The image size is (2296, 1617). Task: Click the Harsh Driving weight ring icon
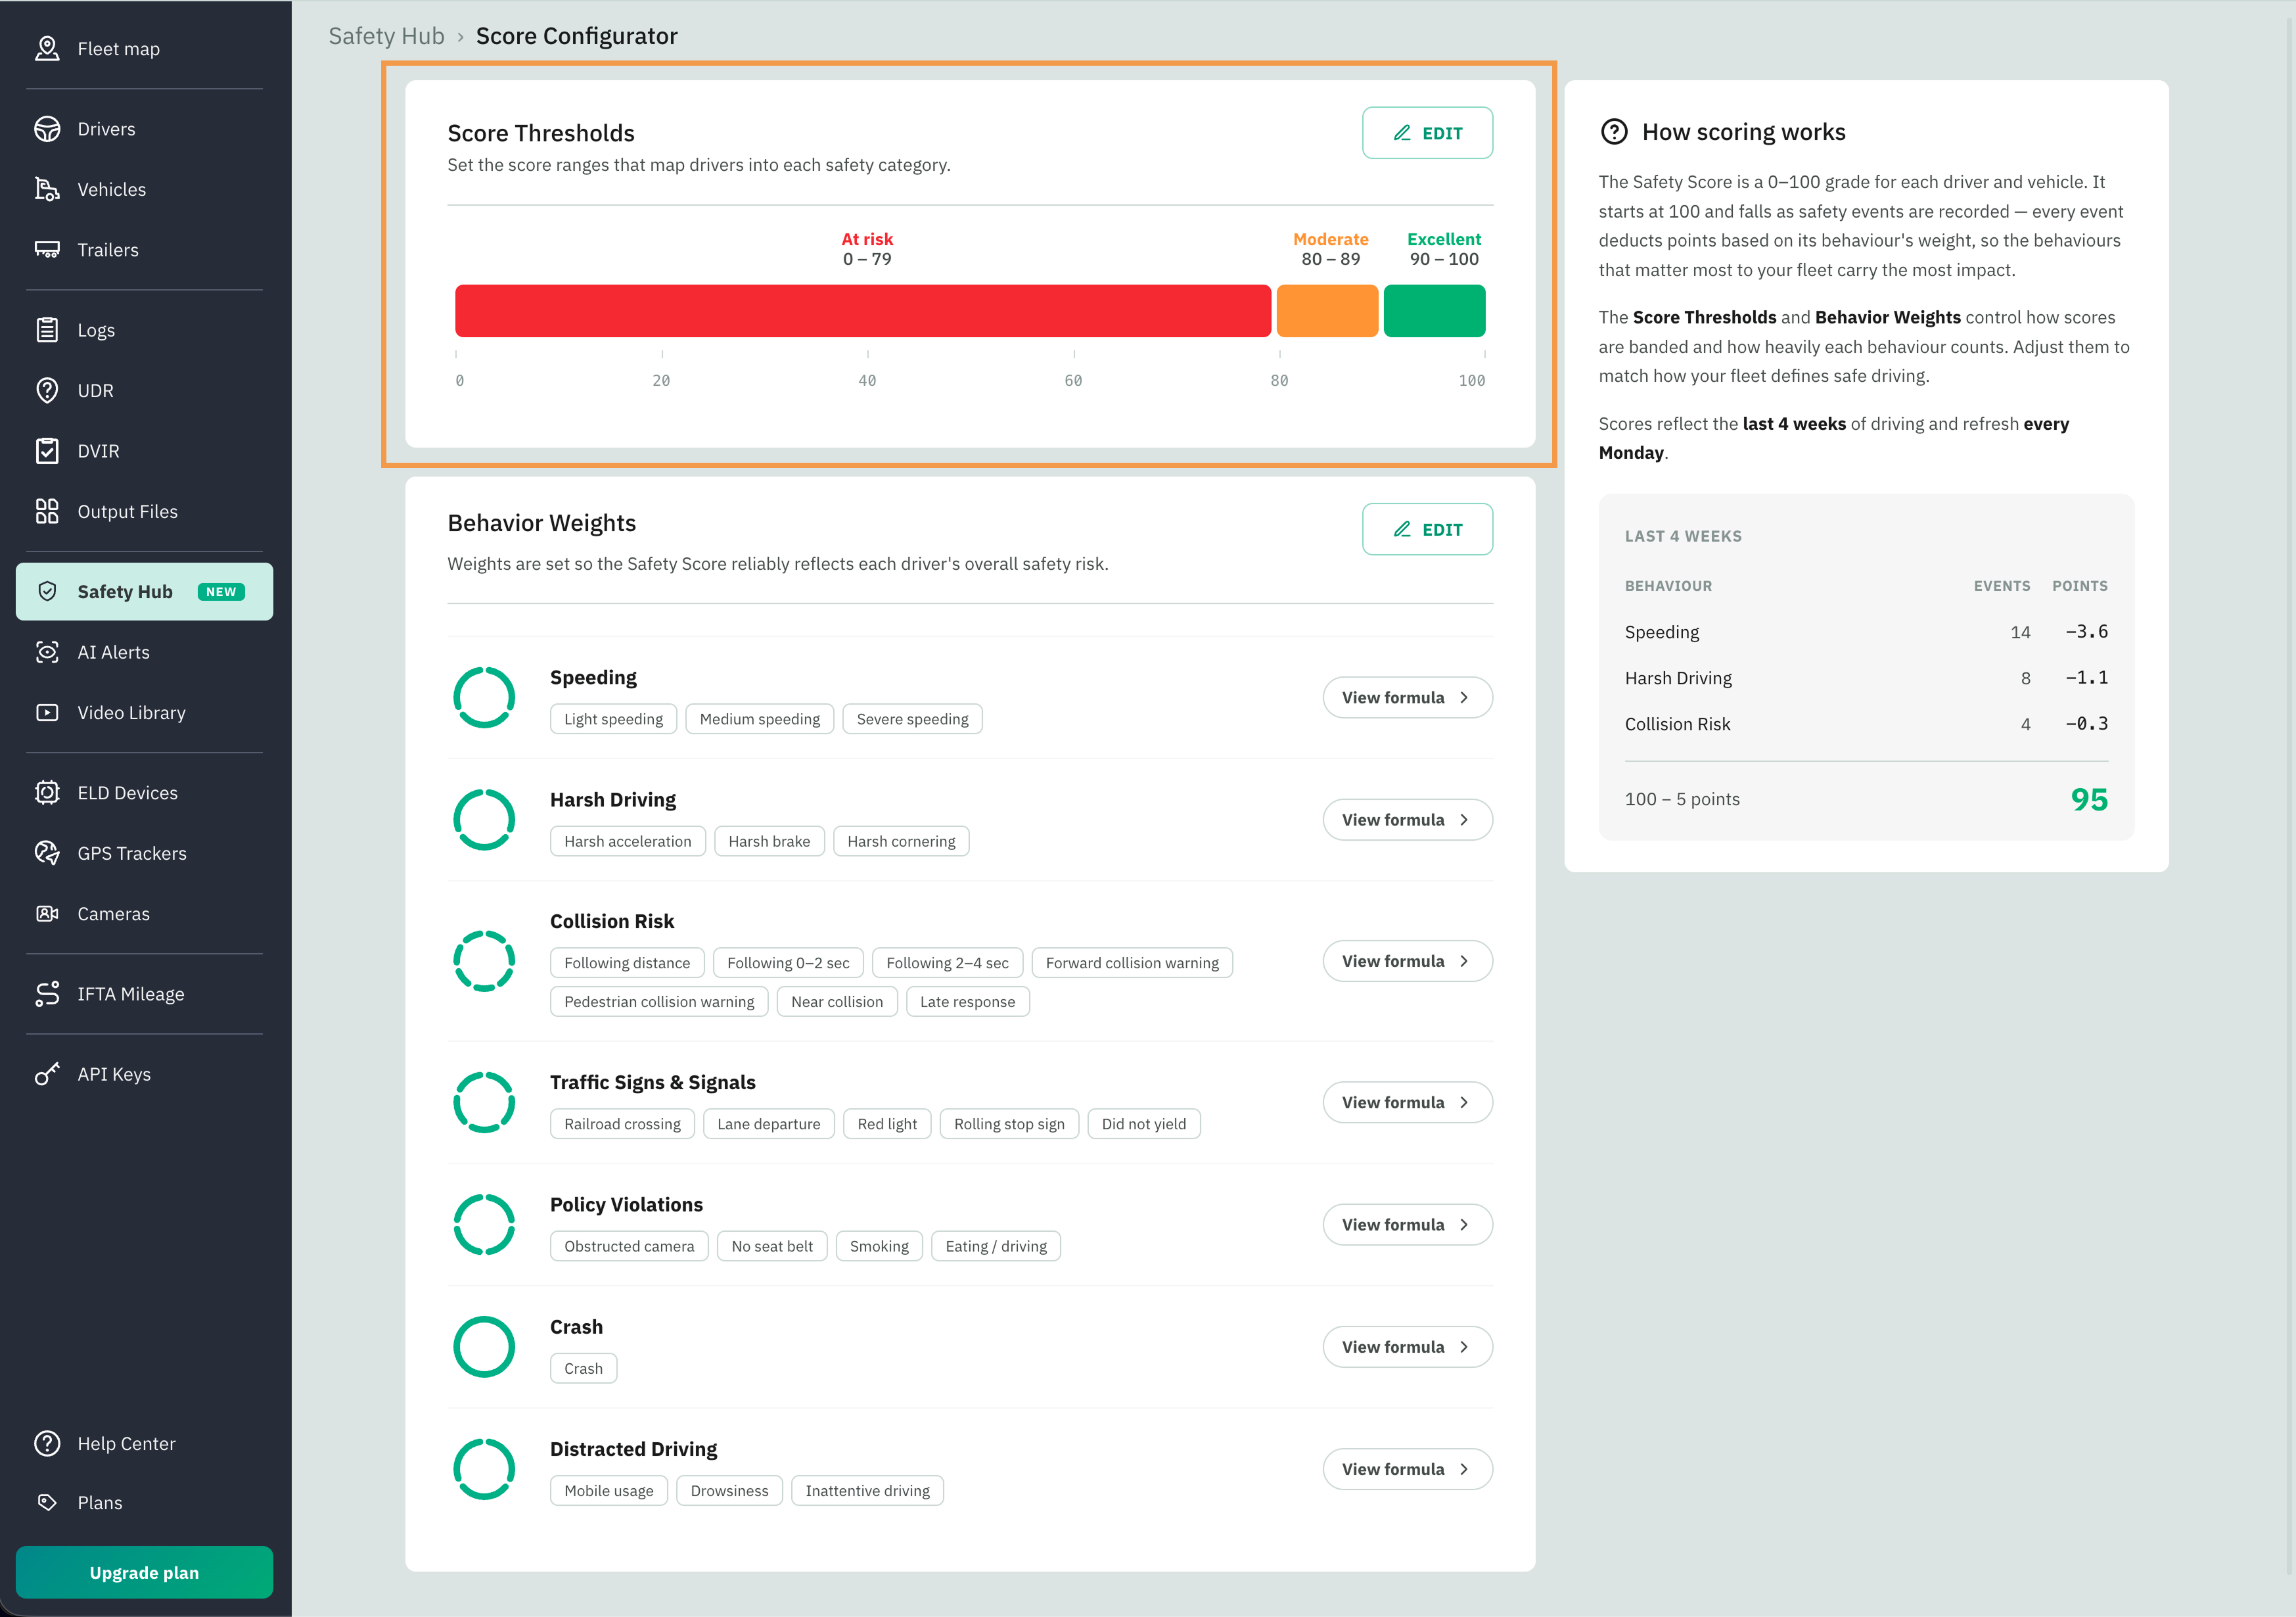(x=484, y=819)
